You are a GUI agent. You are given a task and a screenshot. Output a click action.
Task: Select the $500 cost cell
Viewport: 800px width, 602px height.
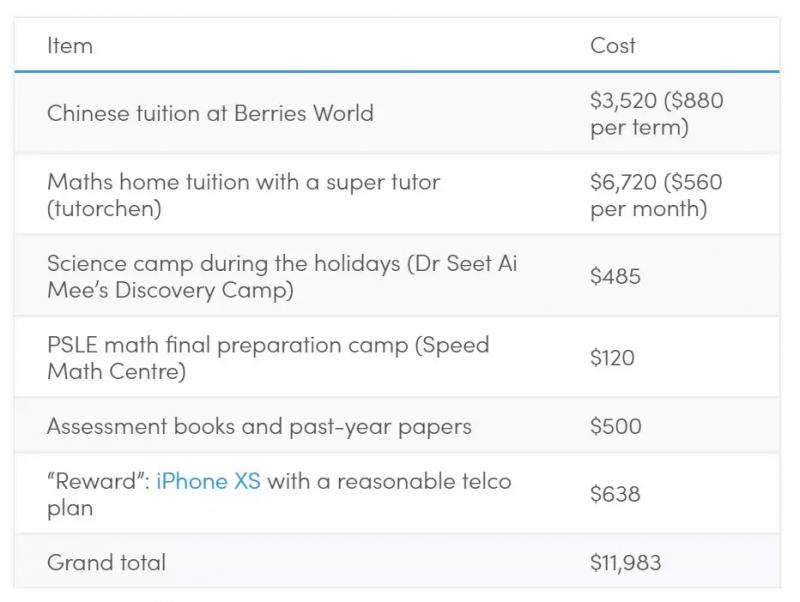point(615,426)
